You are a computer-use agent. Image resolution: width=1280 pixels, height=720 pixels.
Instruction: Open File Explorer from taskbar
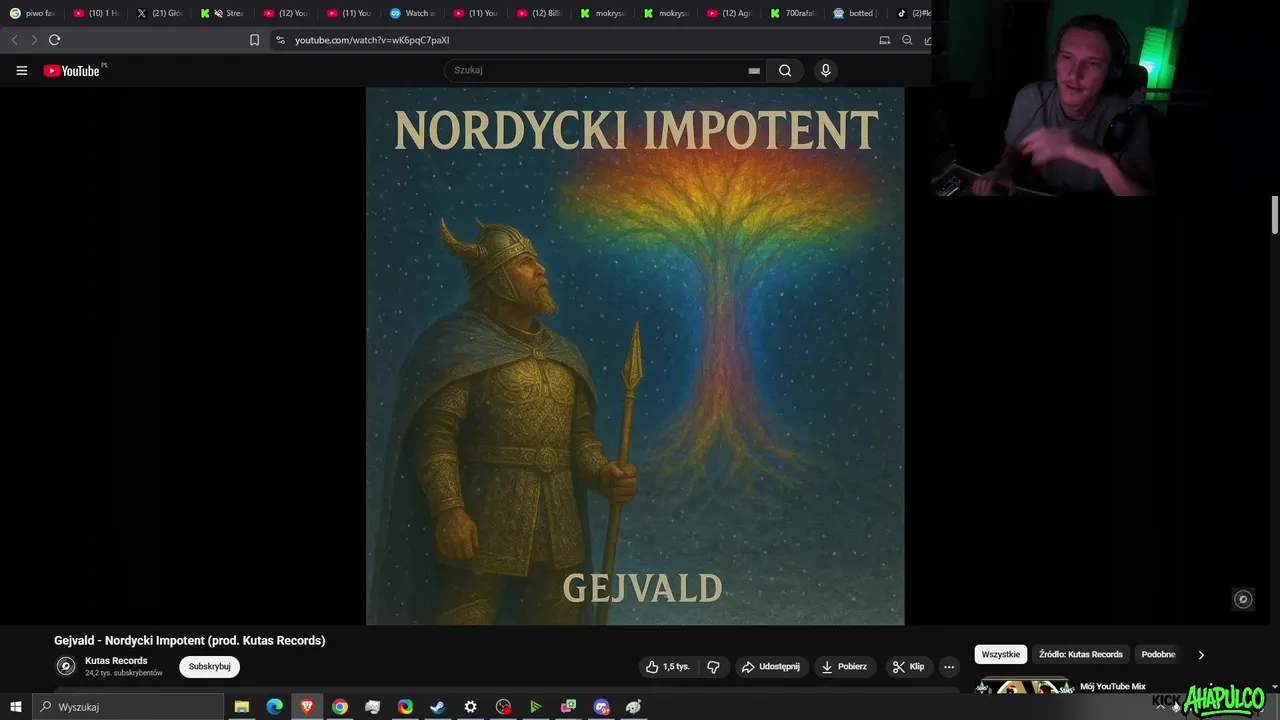coord(242,707)
